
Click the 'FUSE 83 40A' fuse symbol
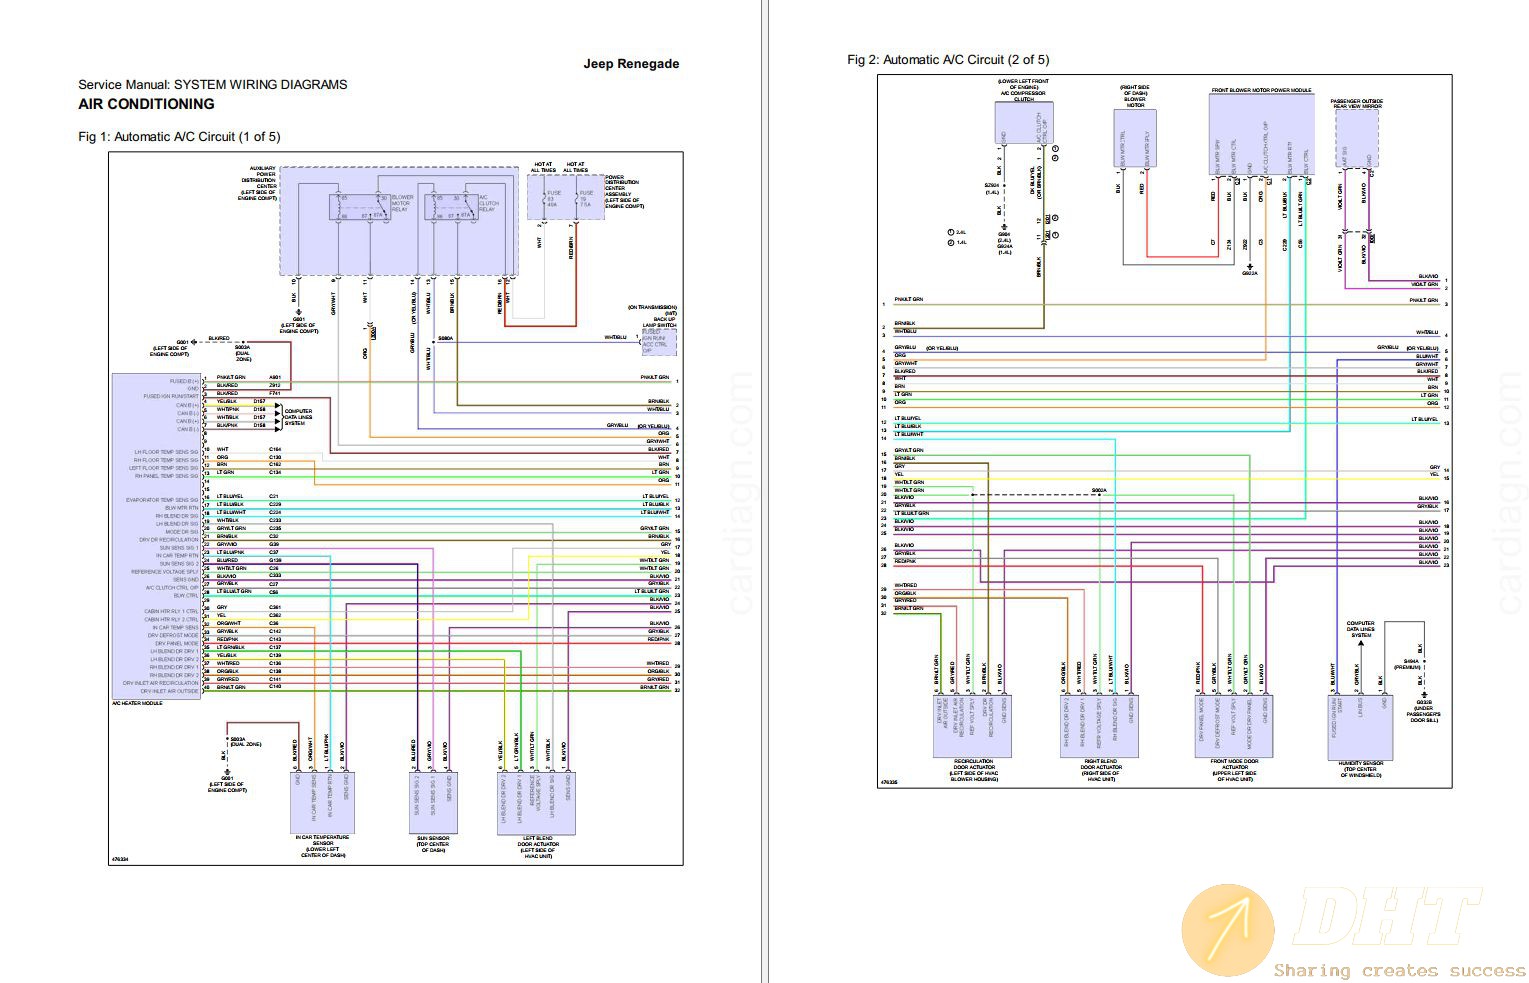[x=552, y=198]
